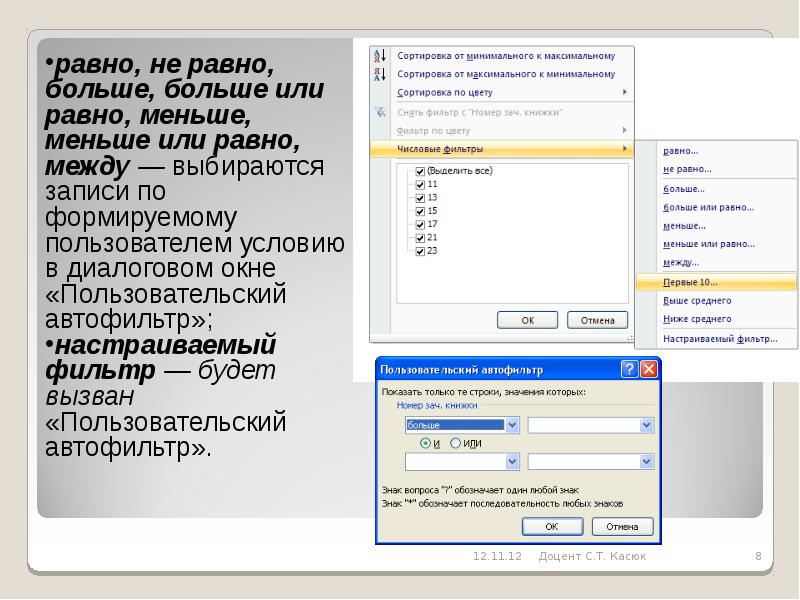Choose the между... filter option
The height and width of the screenshot is (600, 800).
pos(681,262)
